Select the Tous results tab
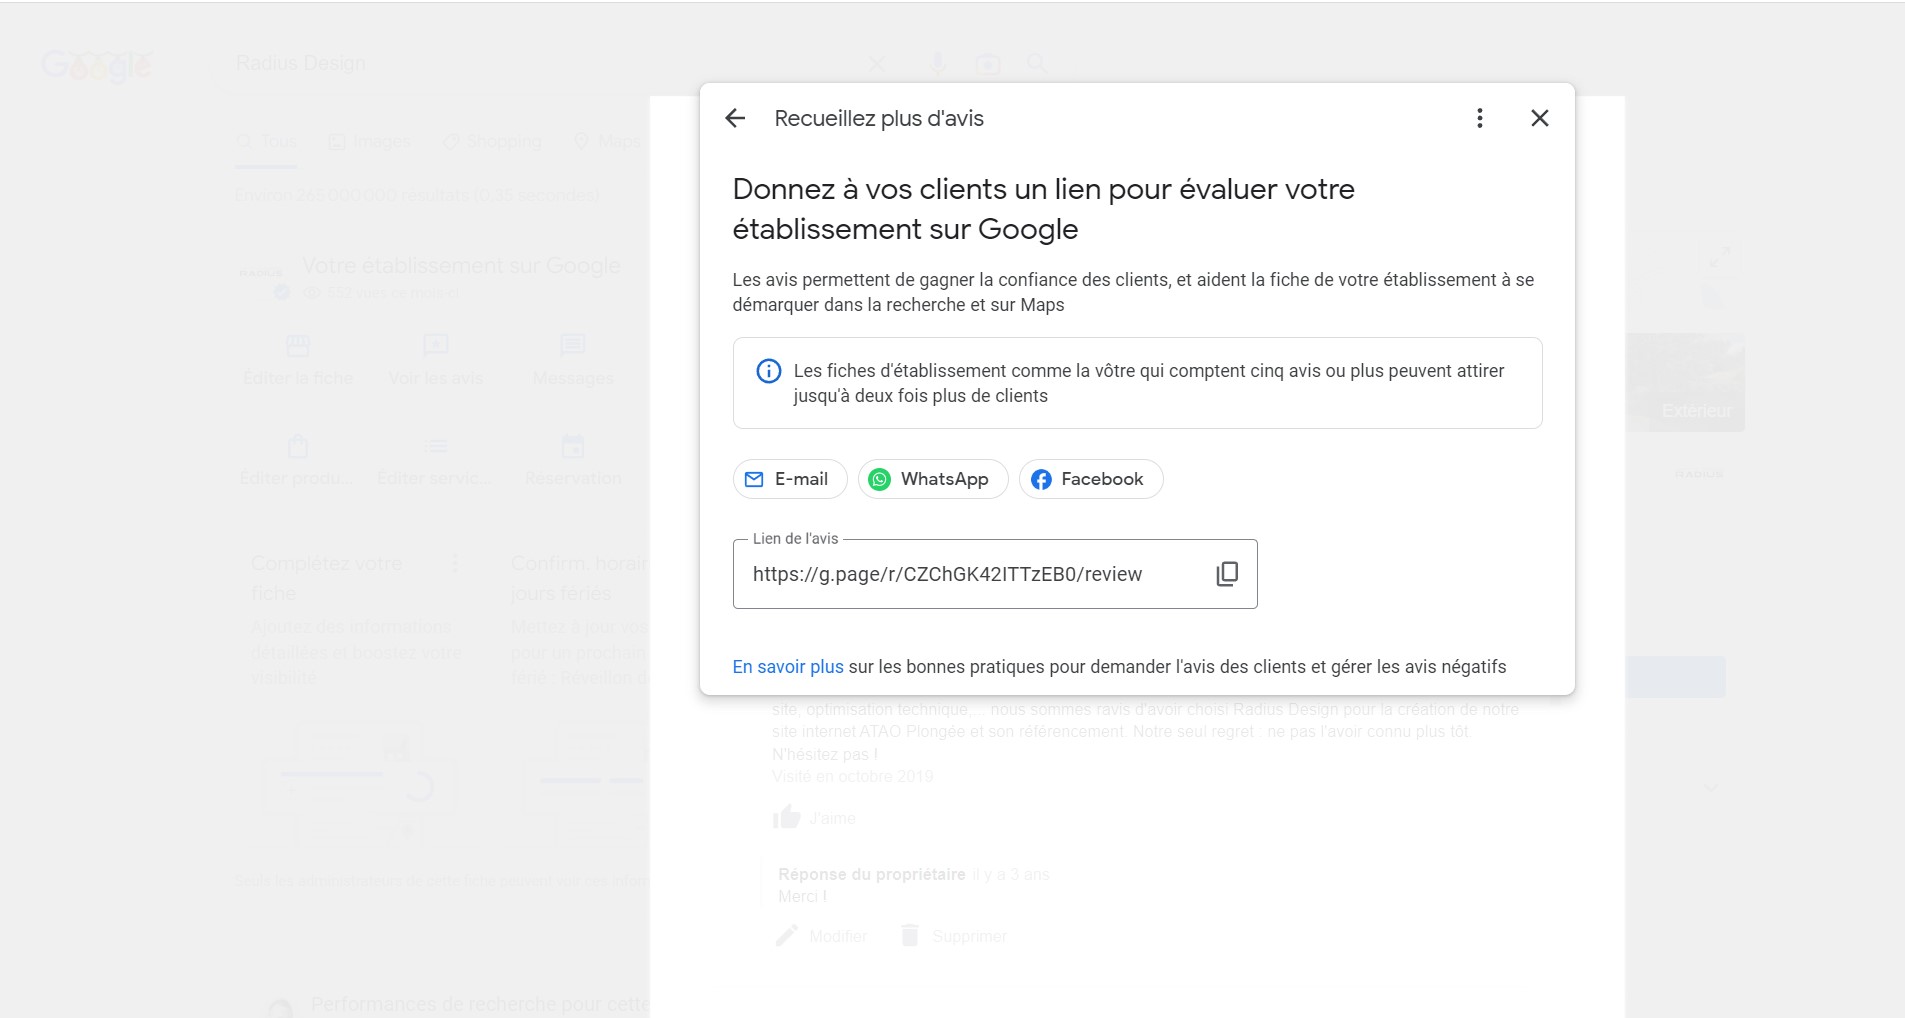 (x=267, y=142)
